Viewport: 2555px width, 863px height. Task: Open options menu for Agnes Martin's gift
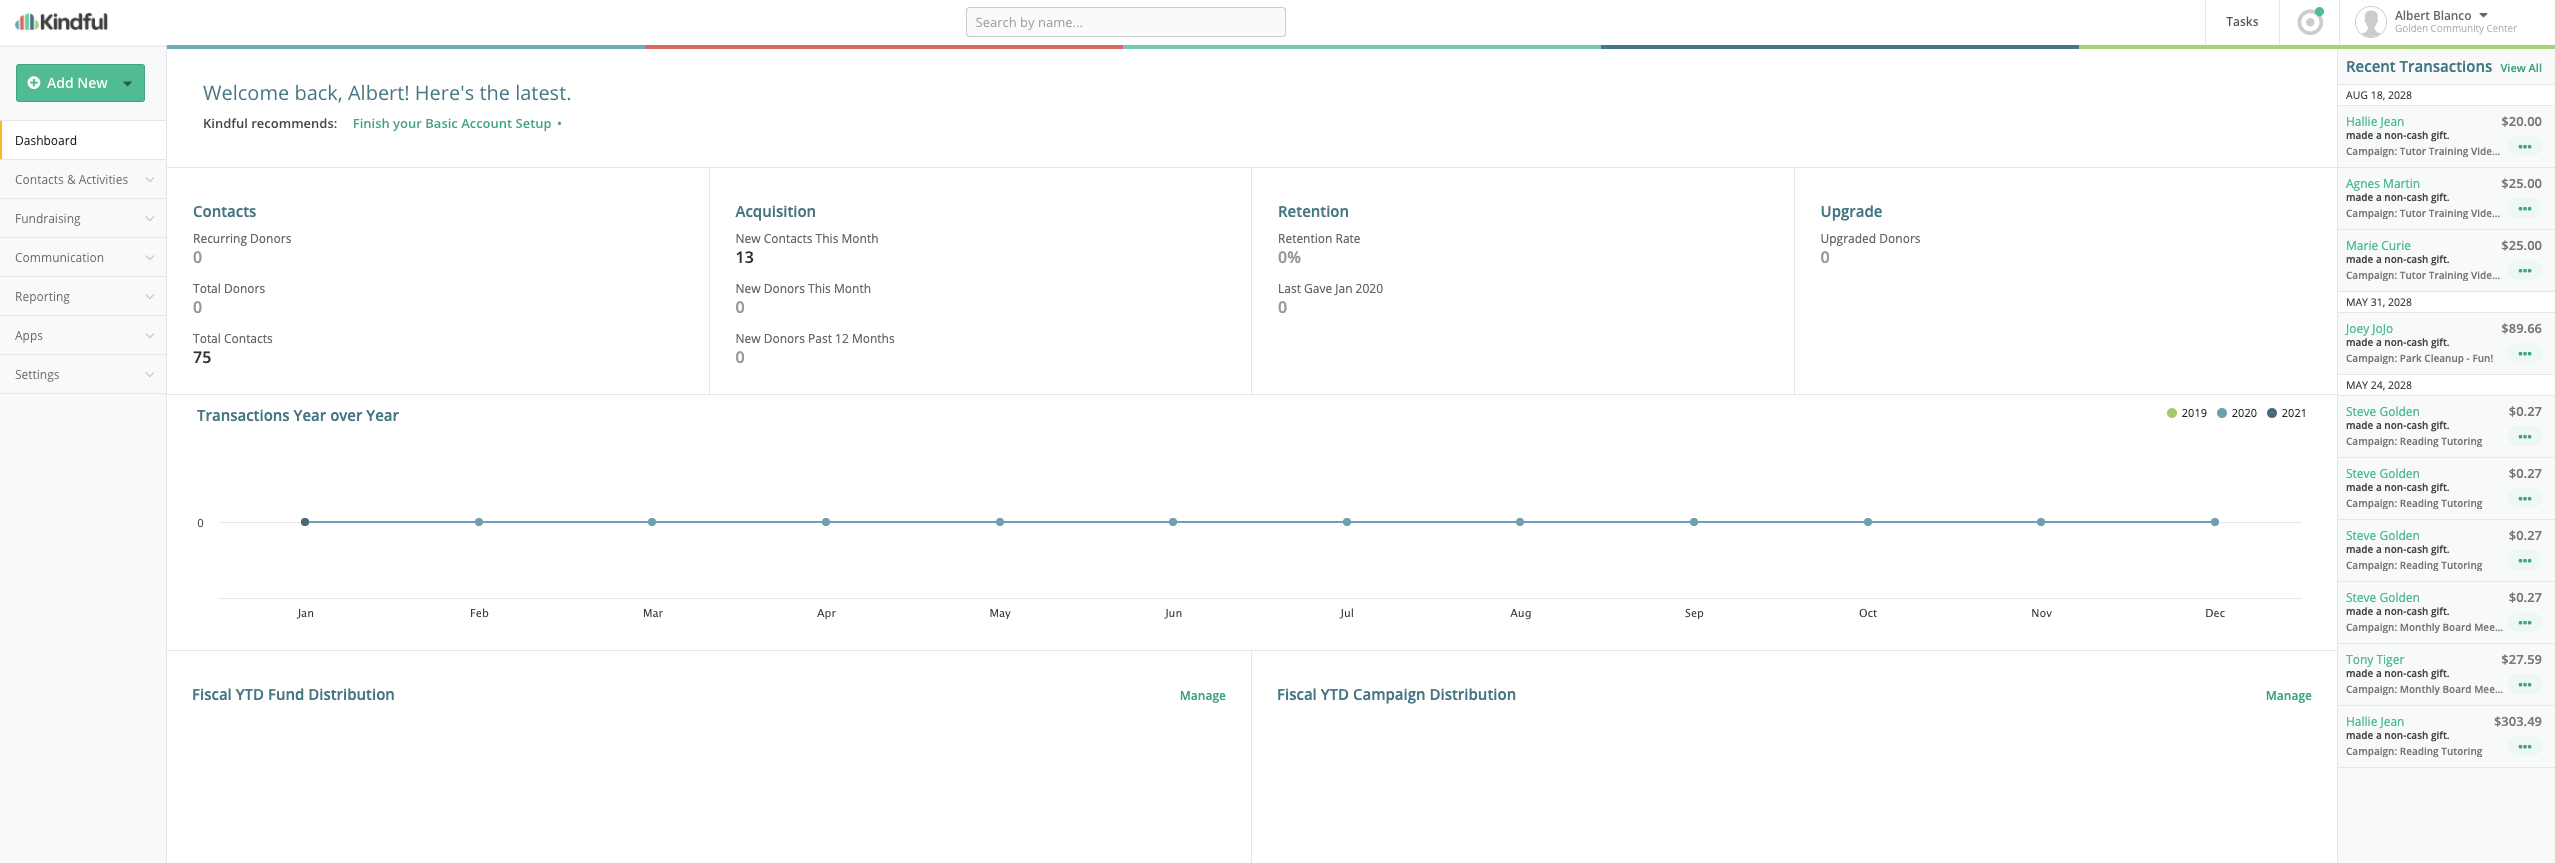(2524, 209)
